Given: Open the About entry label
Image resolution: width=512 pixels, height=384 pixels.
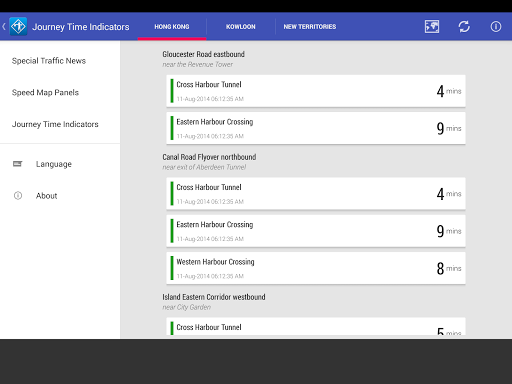Looking at the screenshot, I should pos(47,196).
